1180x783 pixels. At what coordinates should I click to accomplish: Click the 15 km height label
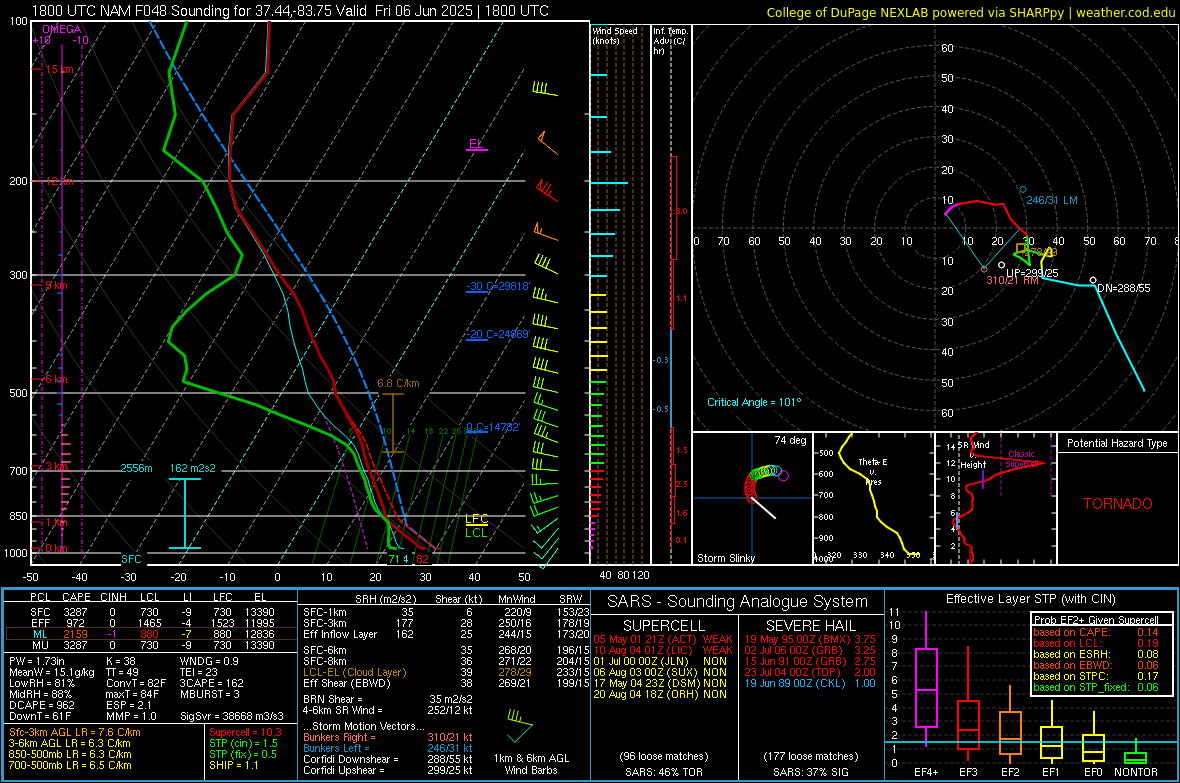pyautogui.click(x=59, y=69)
